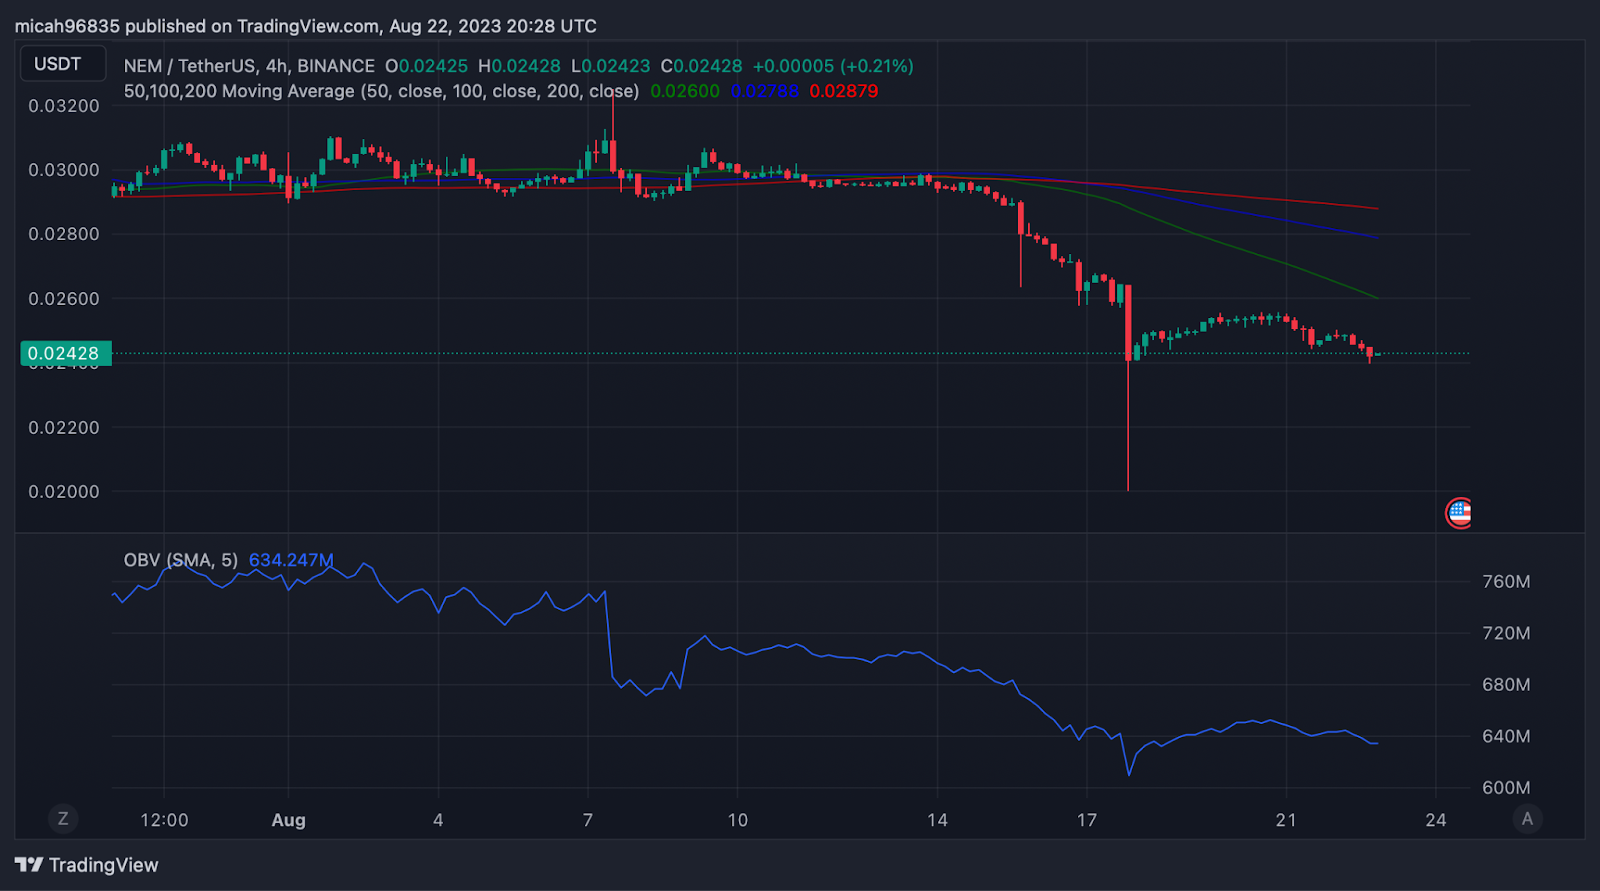Click the USDT currency button
This screenshot has width=1600, height=891.
coord(63,64)
